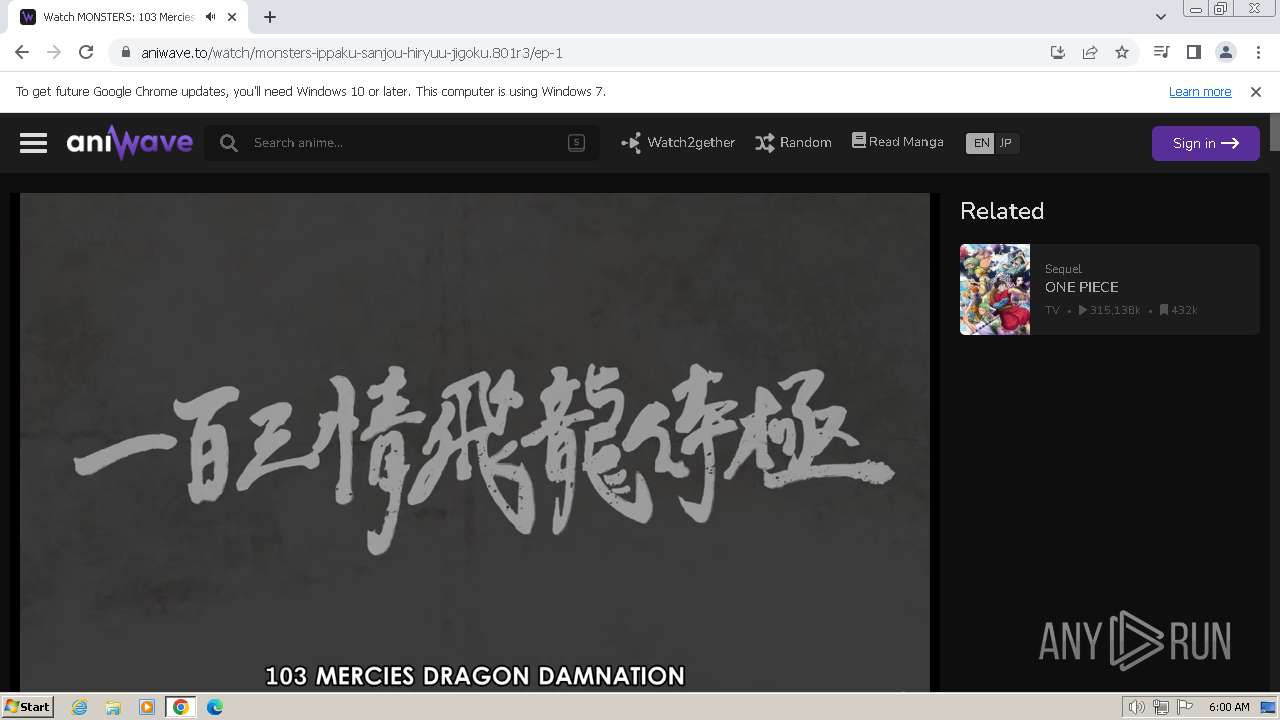Open Read Manga
Image resolution: width=1280 pixels, height=720 pixels.
pyautogui.click(x=898, y=142)
